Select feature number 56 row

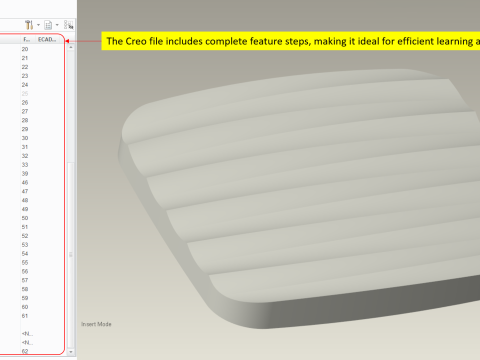coord(25,271)
